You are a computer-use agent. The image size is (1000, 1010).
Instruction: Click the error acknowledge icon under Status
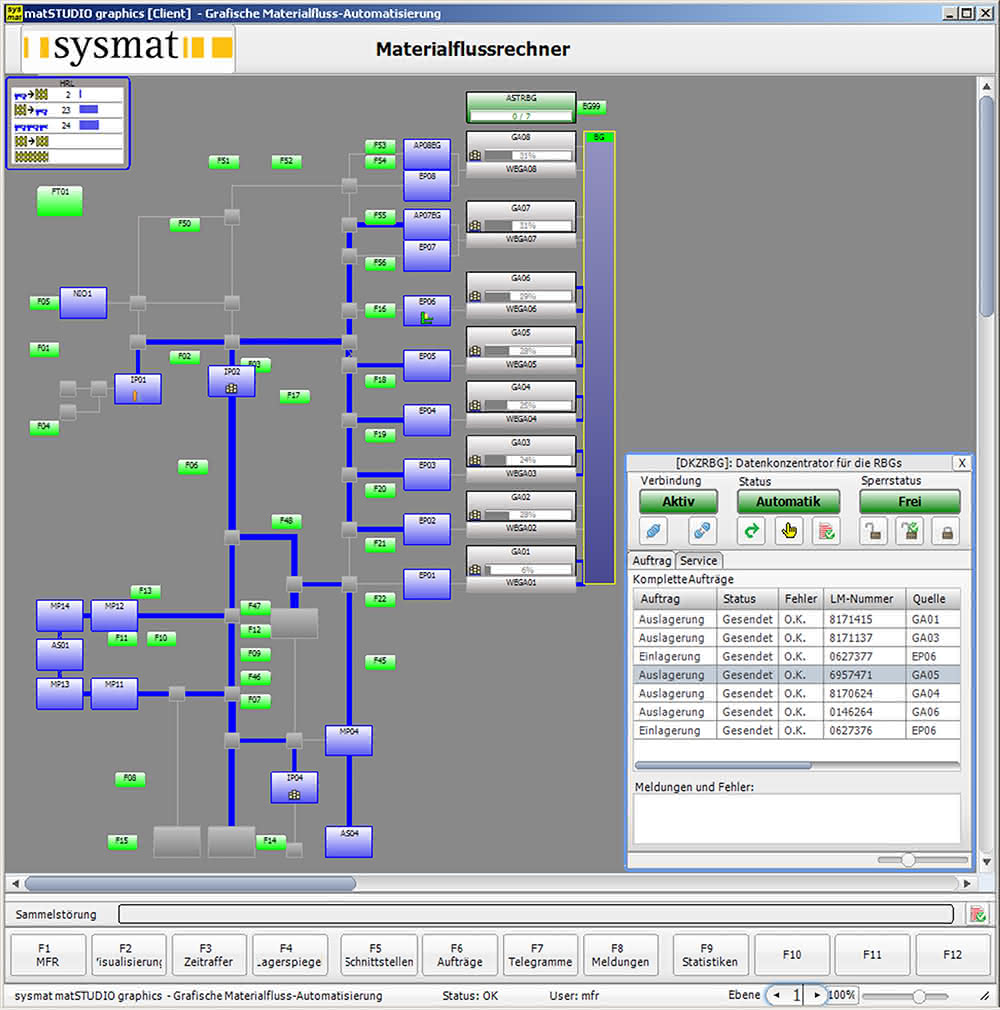pyautogui.click(x=826, y=531)
